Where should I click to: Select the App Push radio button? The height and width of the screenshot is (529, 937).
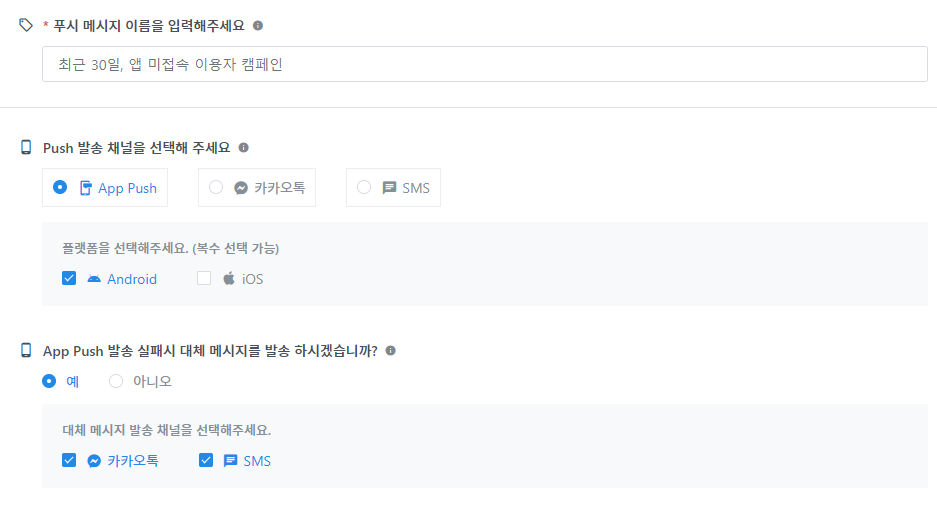coord(60,187)
